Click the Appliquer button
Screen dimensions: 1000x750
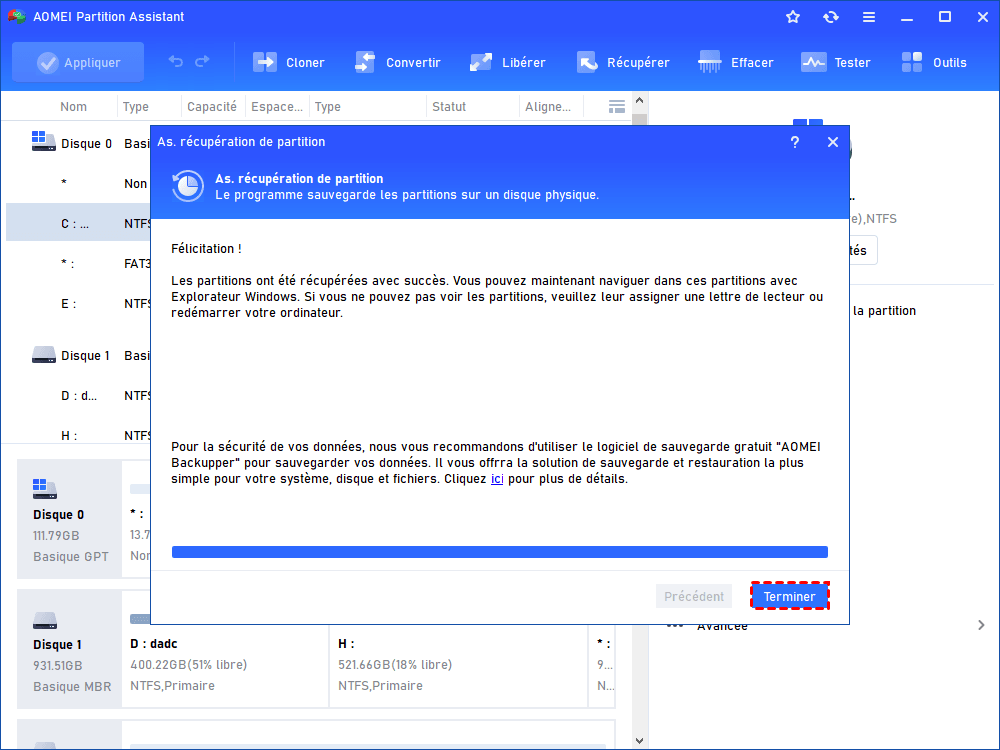coord(78,62)
